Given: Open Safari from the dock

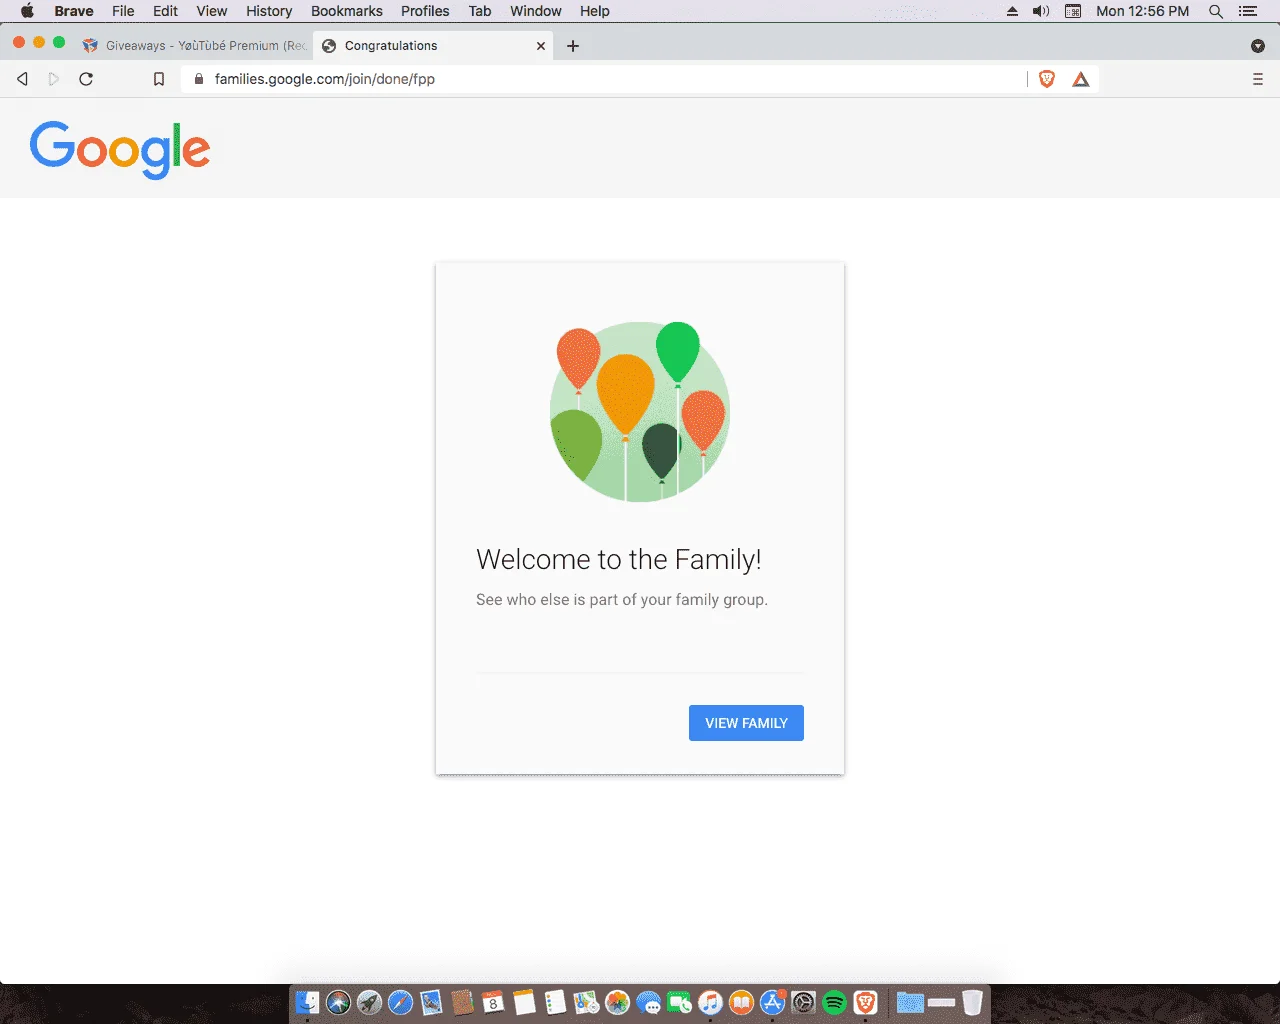Looking at the screenshot, I should (400, 1002).
